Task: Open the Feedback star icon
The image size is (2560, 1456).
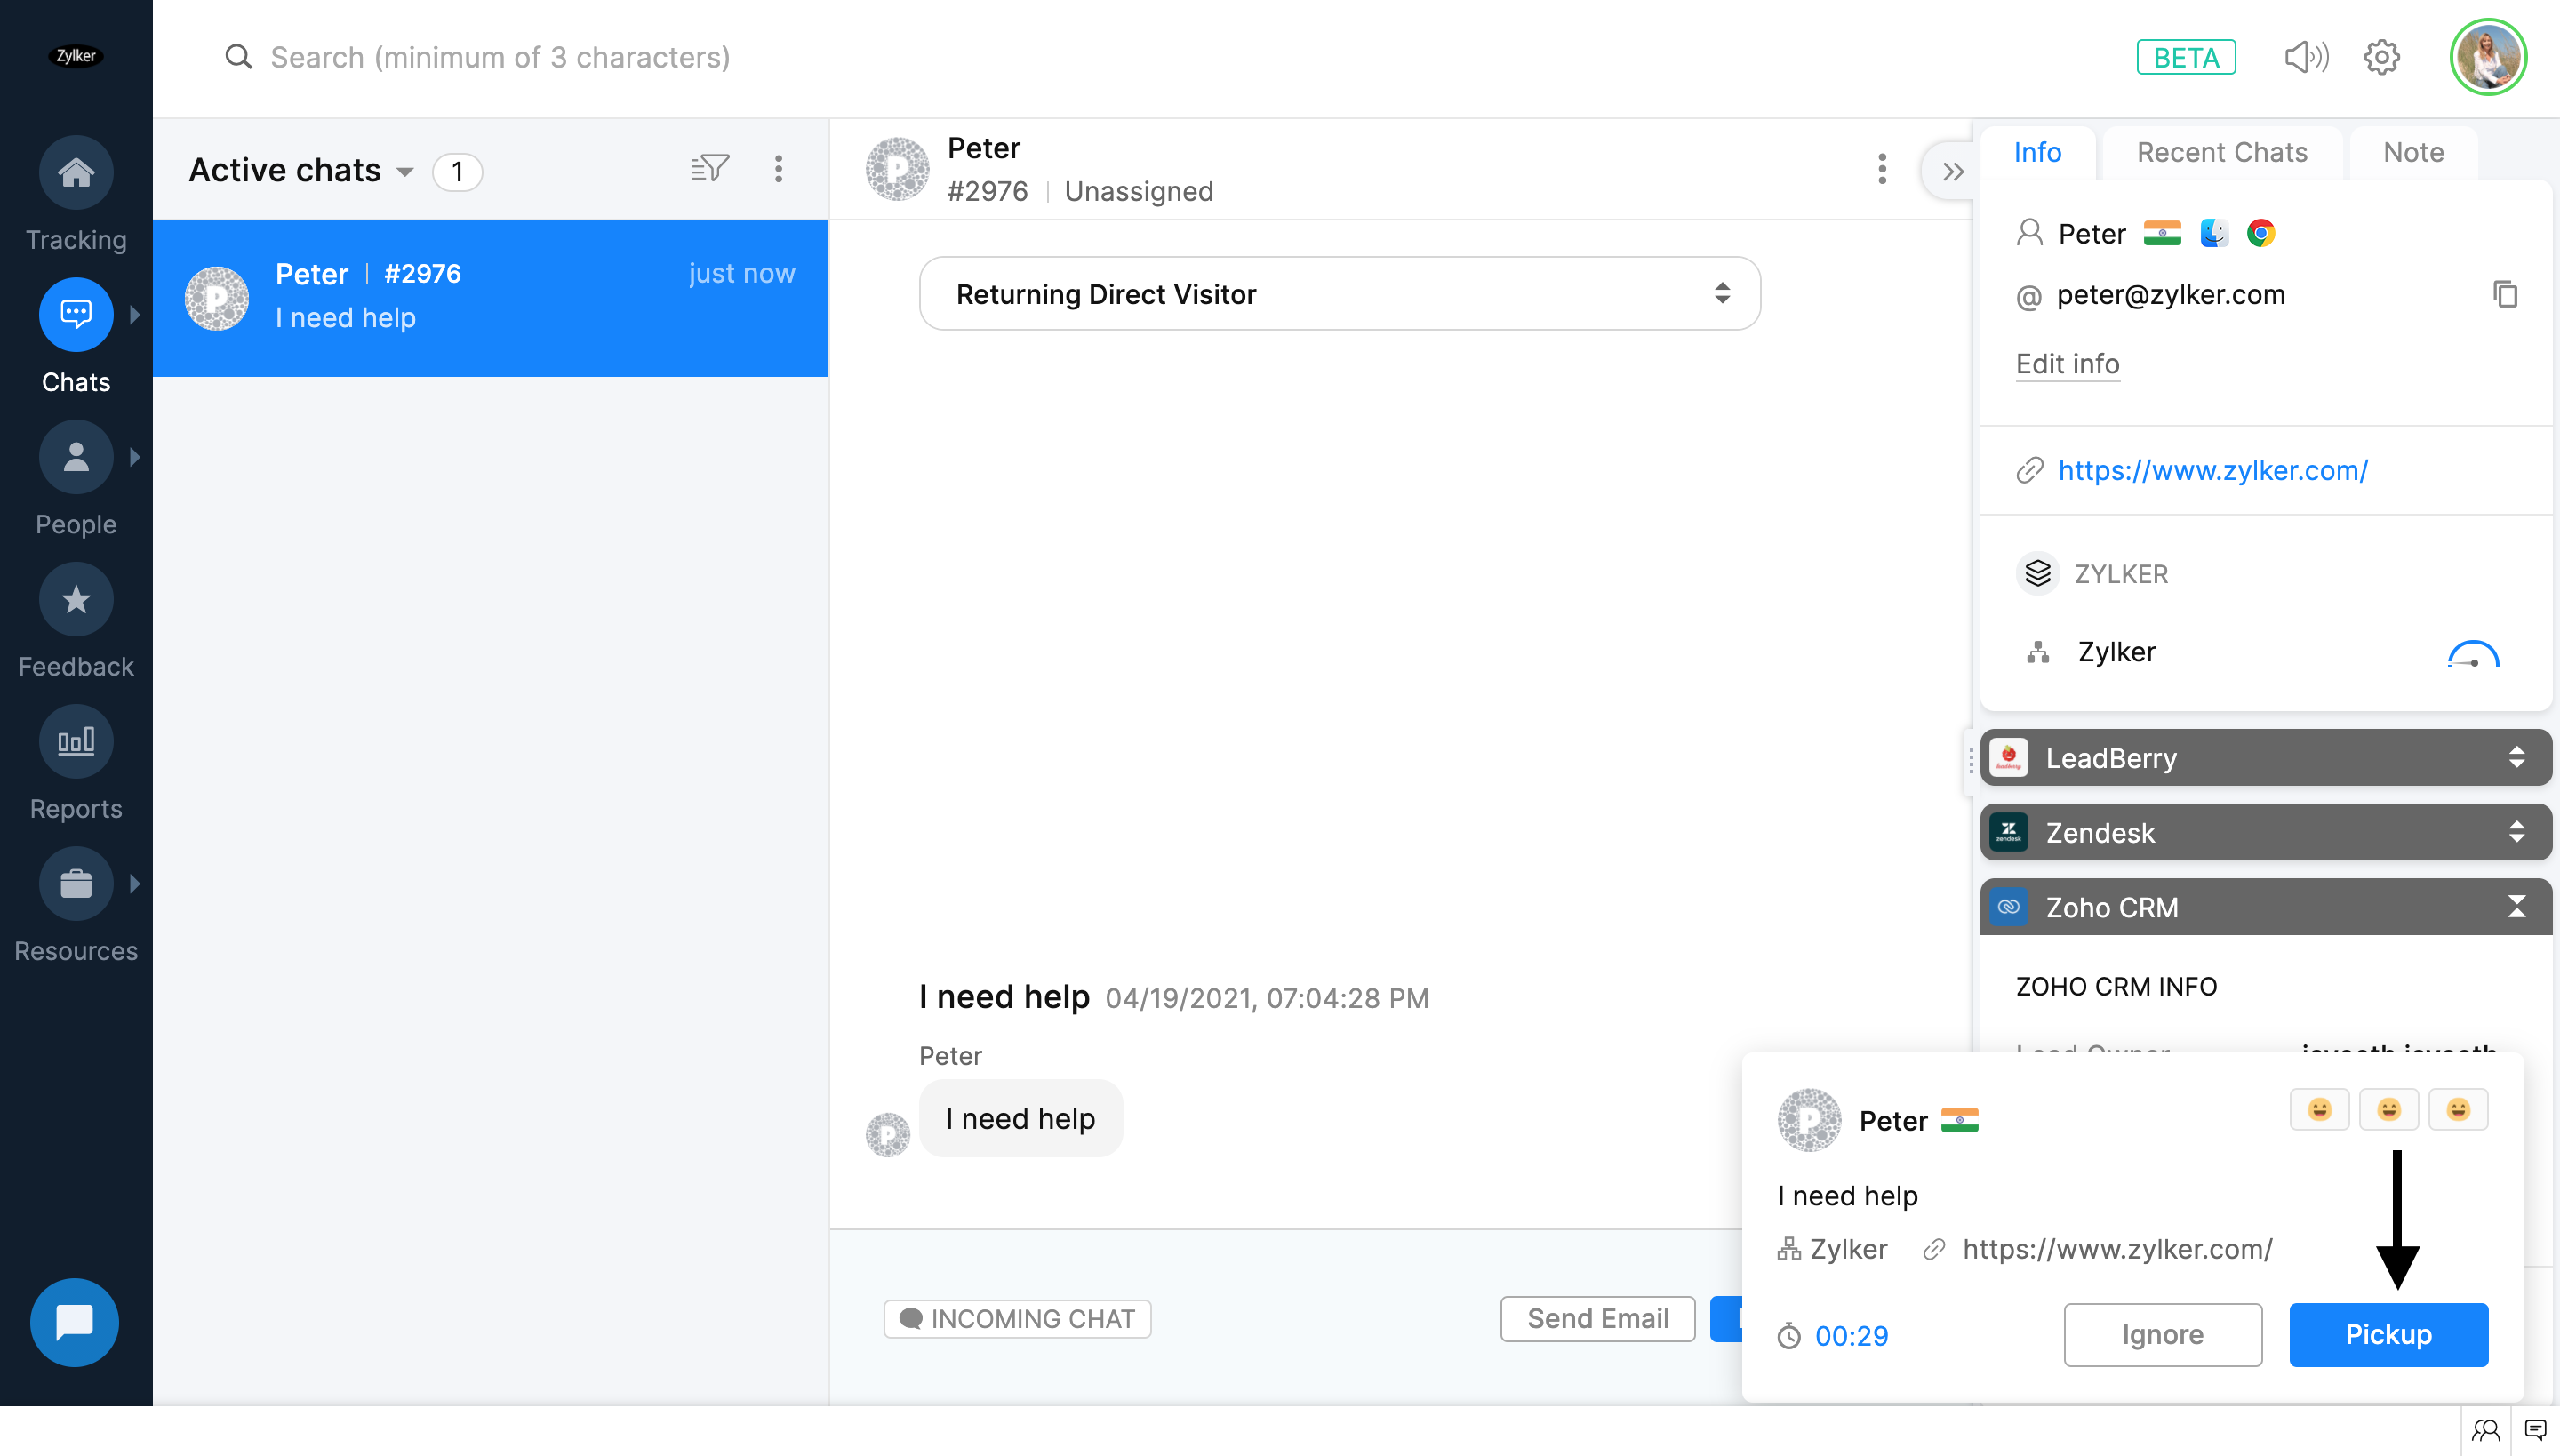Action: click(x=76, y=599)
